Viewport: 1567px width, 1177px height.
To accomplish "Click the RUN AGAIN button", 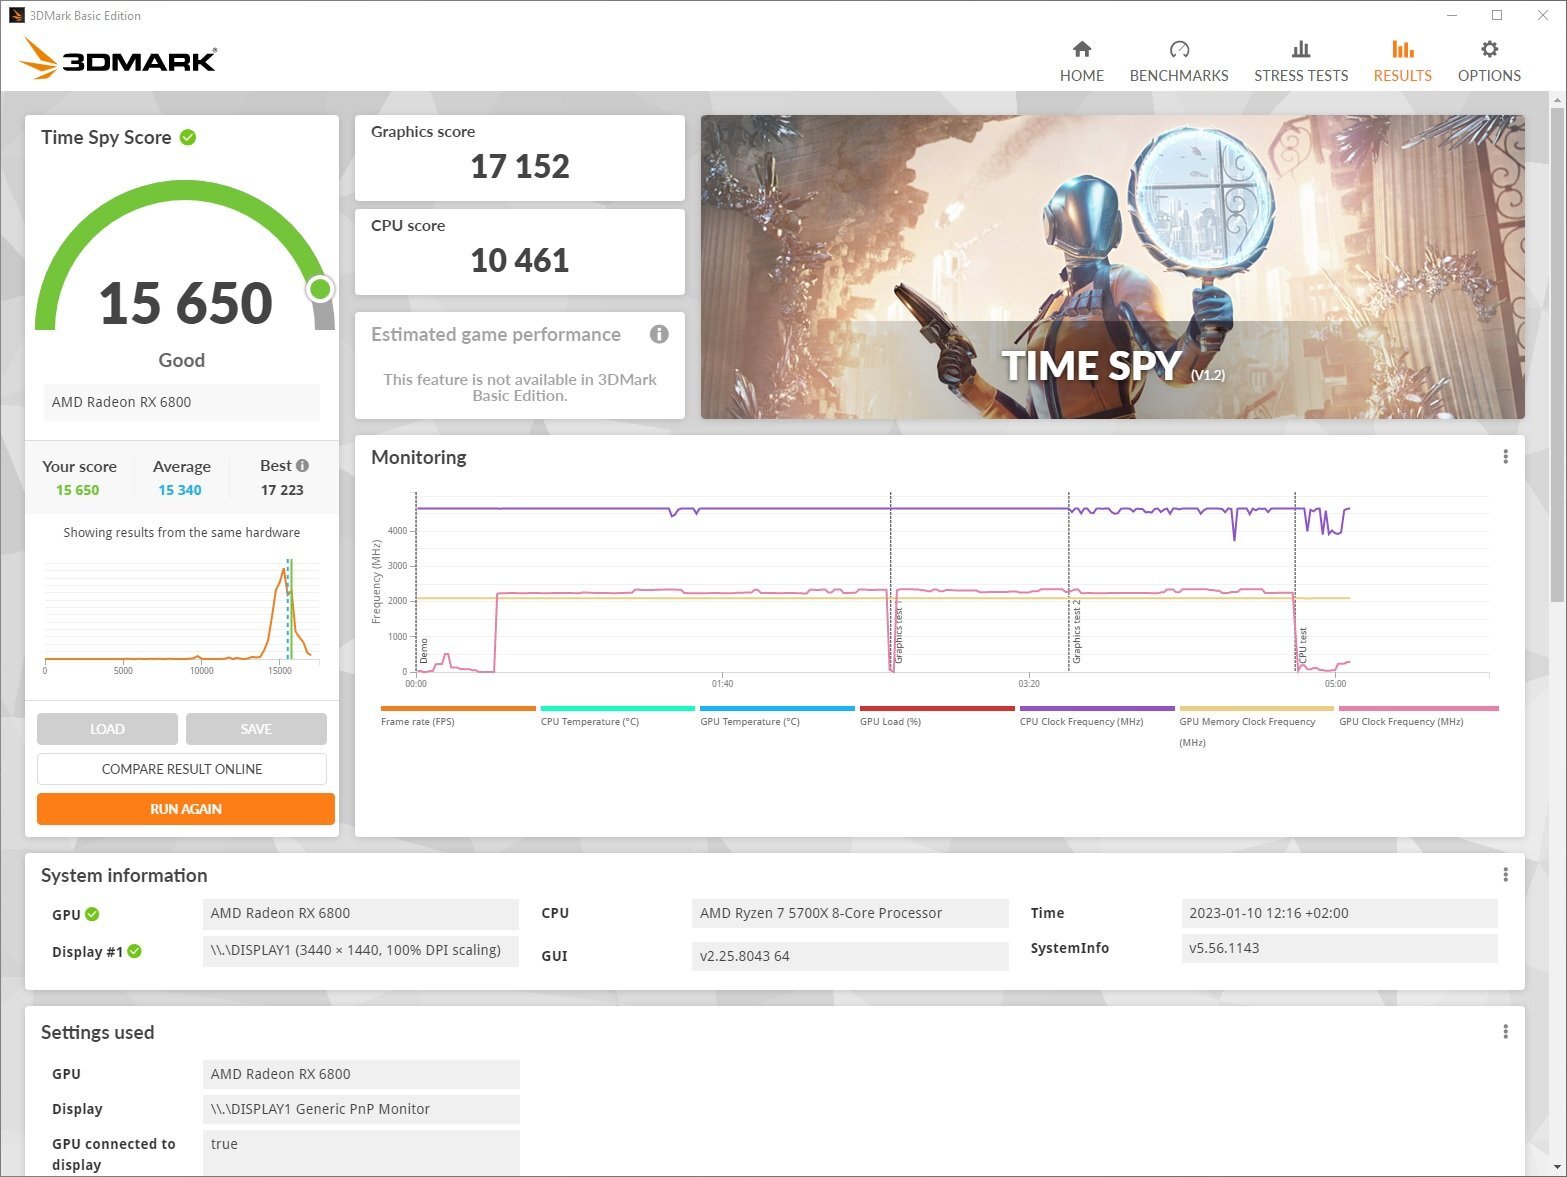I will [186, 809].
